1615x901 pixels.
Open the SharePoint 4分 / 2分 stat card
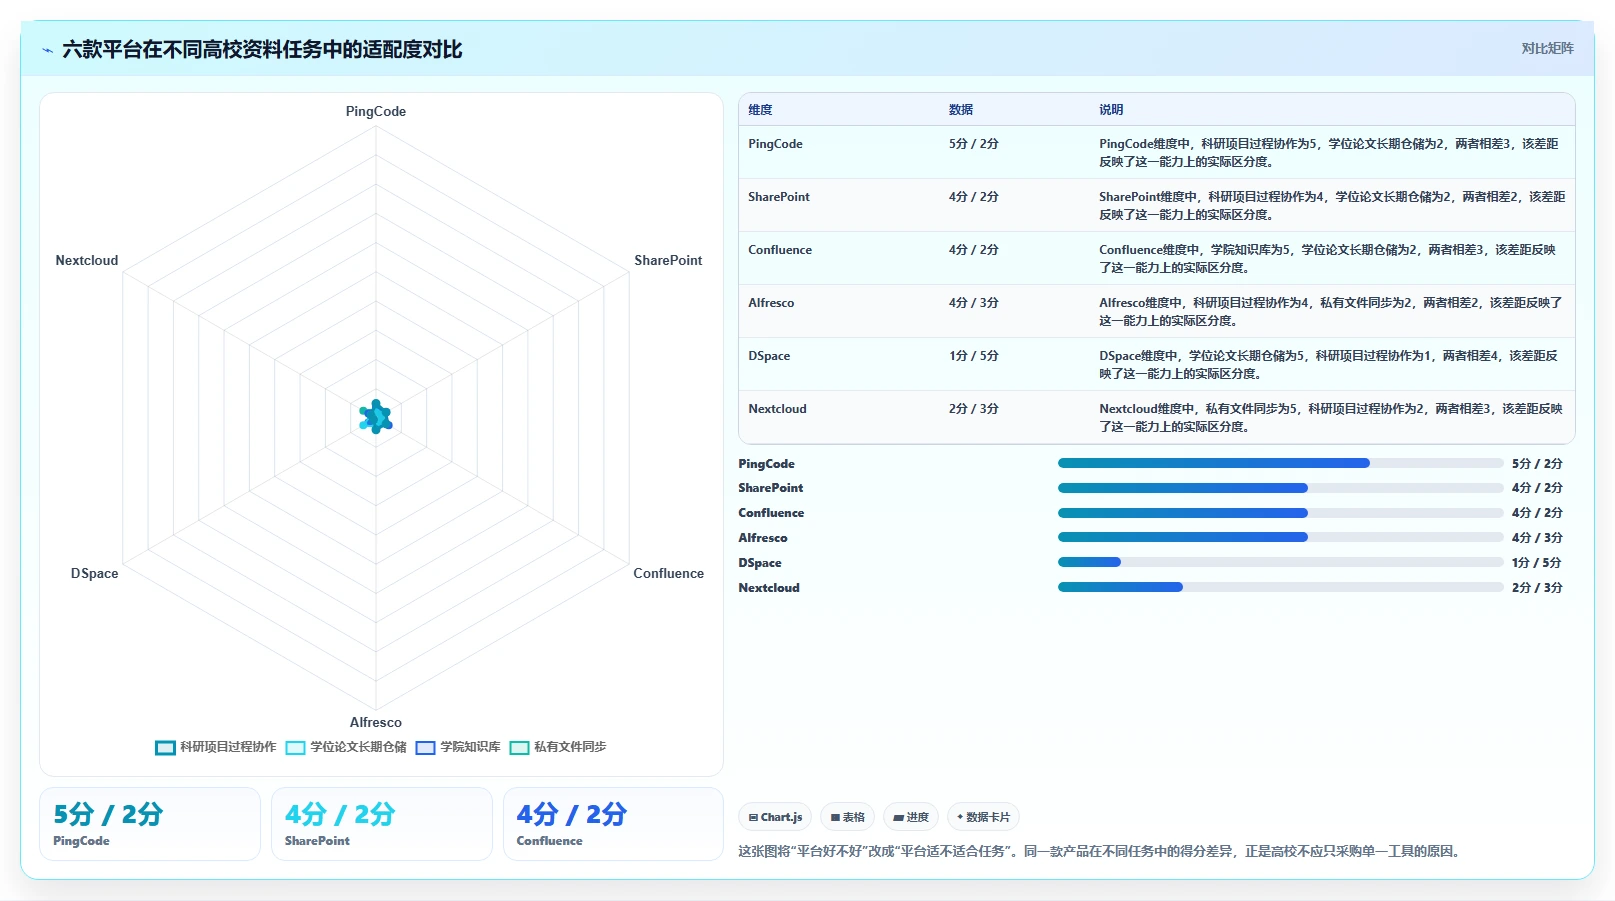pos(382,824)
